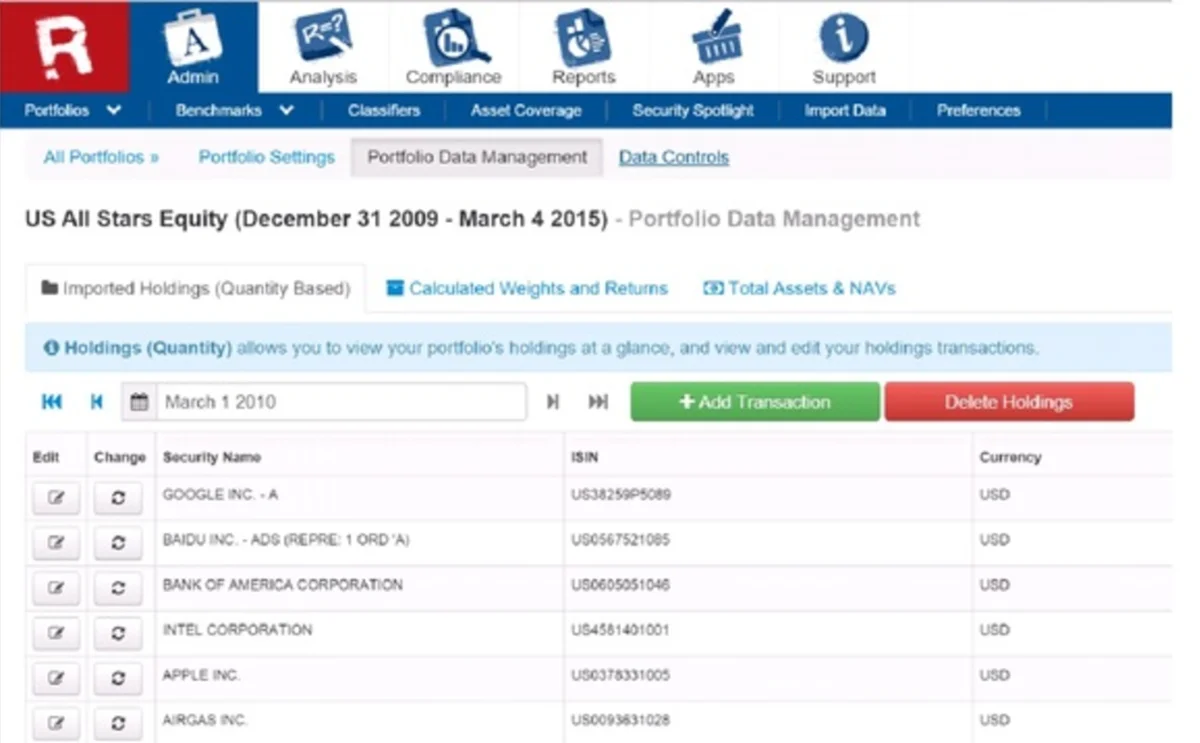Change security for BANK OF AMERICA
Image resolution: width=1200 pixels, height=743 pixels.
[x=118, y=588]
